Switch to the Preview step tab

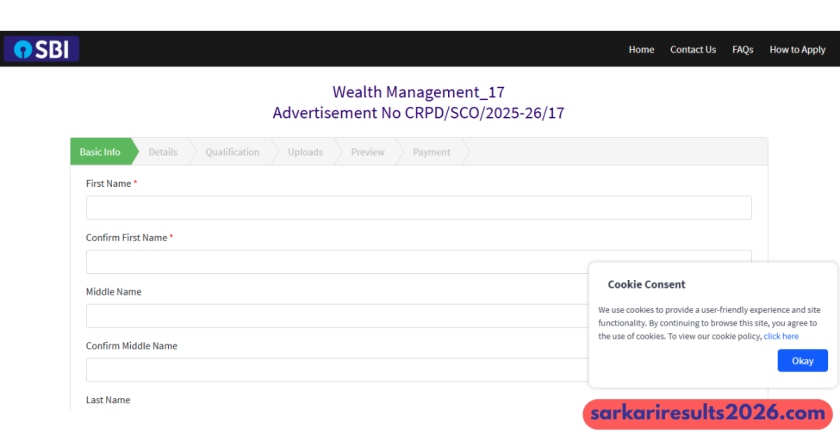pos(367,152)
